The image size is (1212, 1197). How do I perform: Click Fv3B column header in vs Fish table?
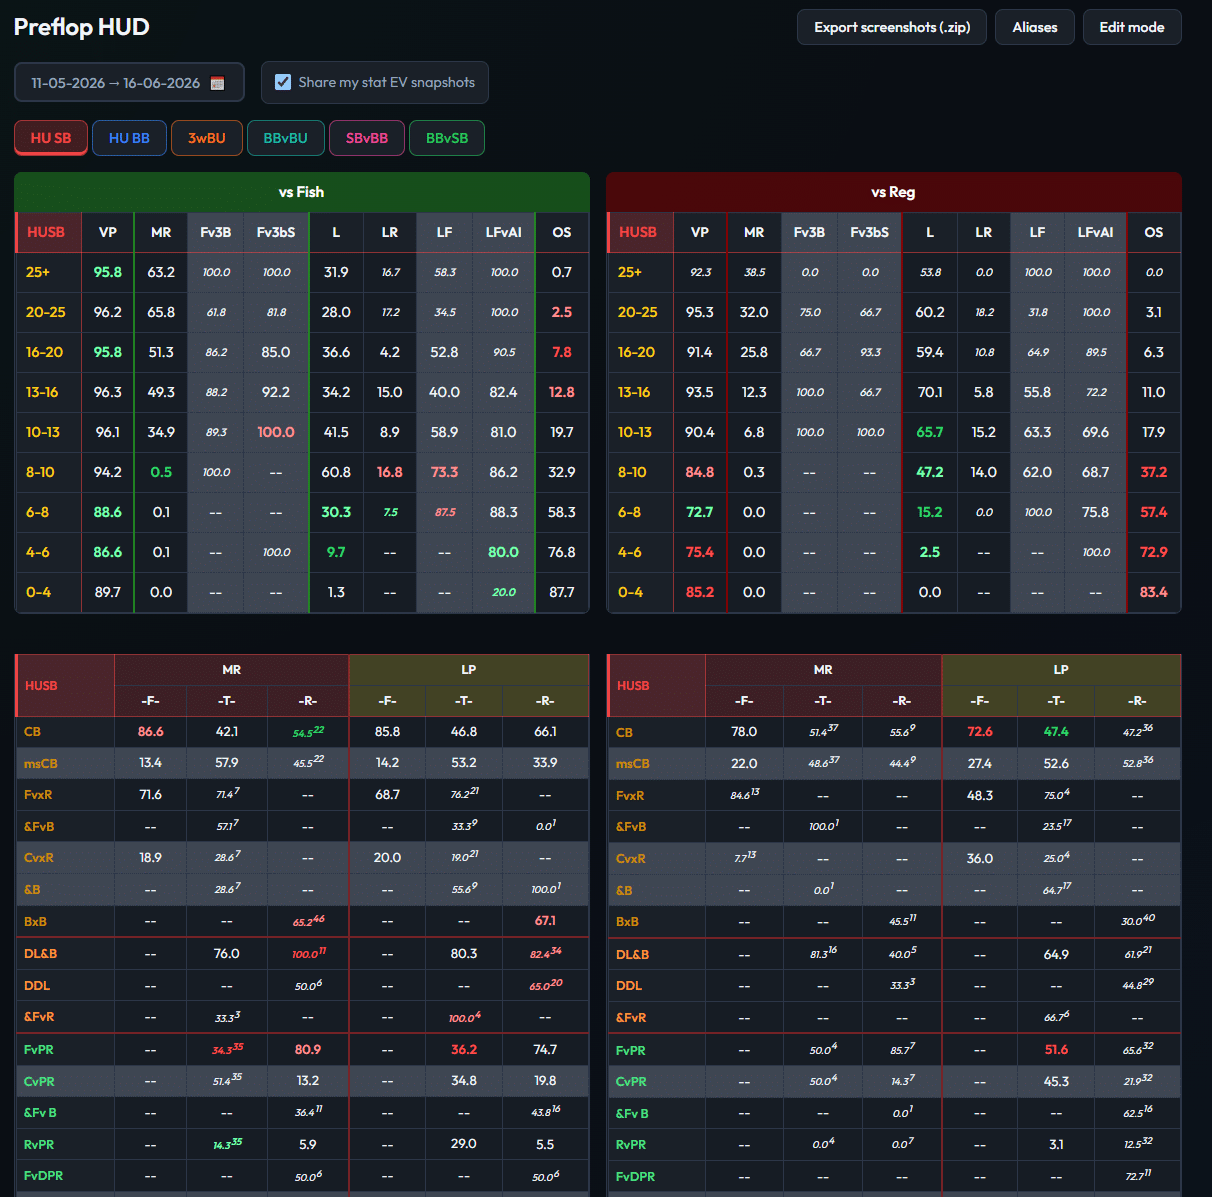pyautogui.click(x=216, y=232)
